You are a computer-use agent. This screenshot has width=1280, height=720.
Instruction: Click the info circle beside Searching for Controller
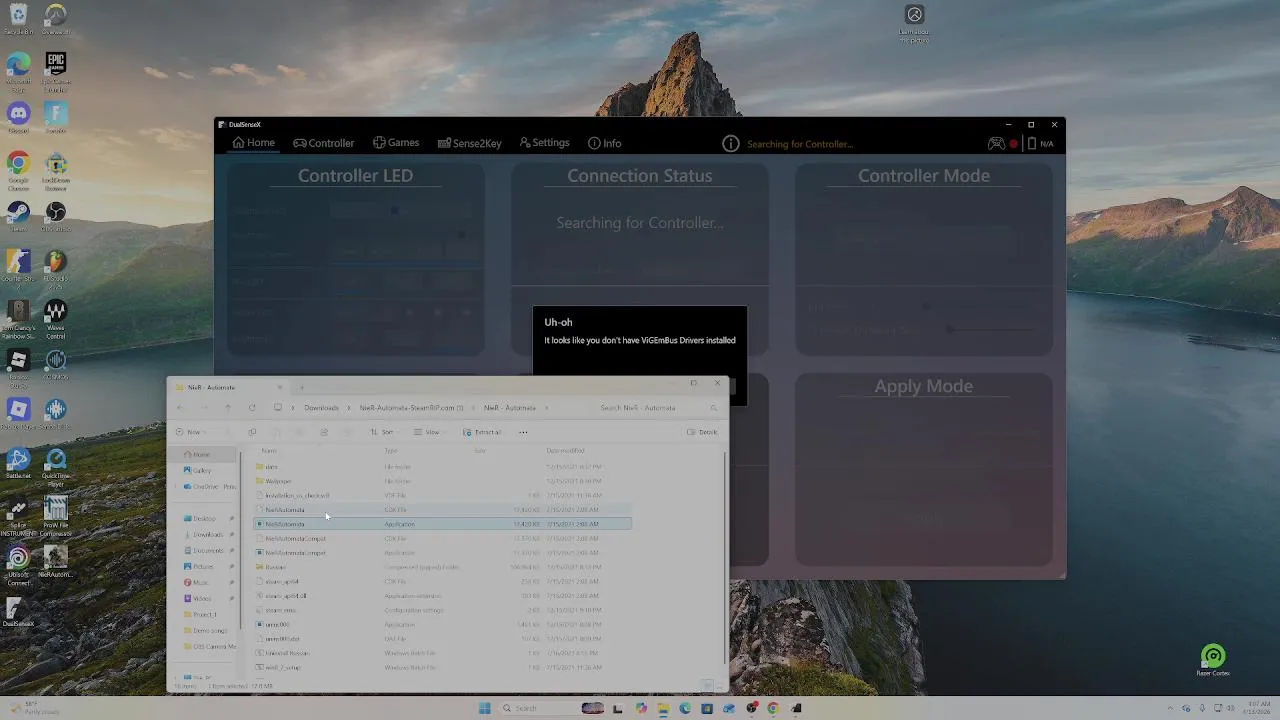[731, 144]
